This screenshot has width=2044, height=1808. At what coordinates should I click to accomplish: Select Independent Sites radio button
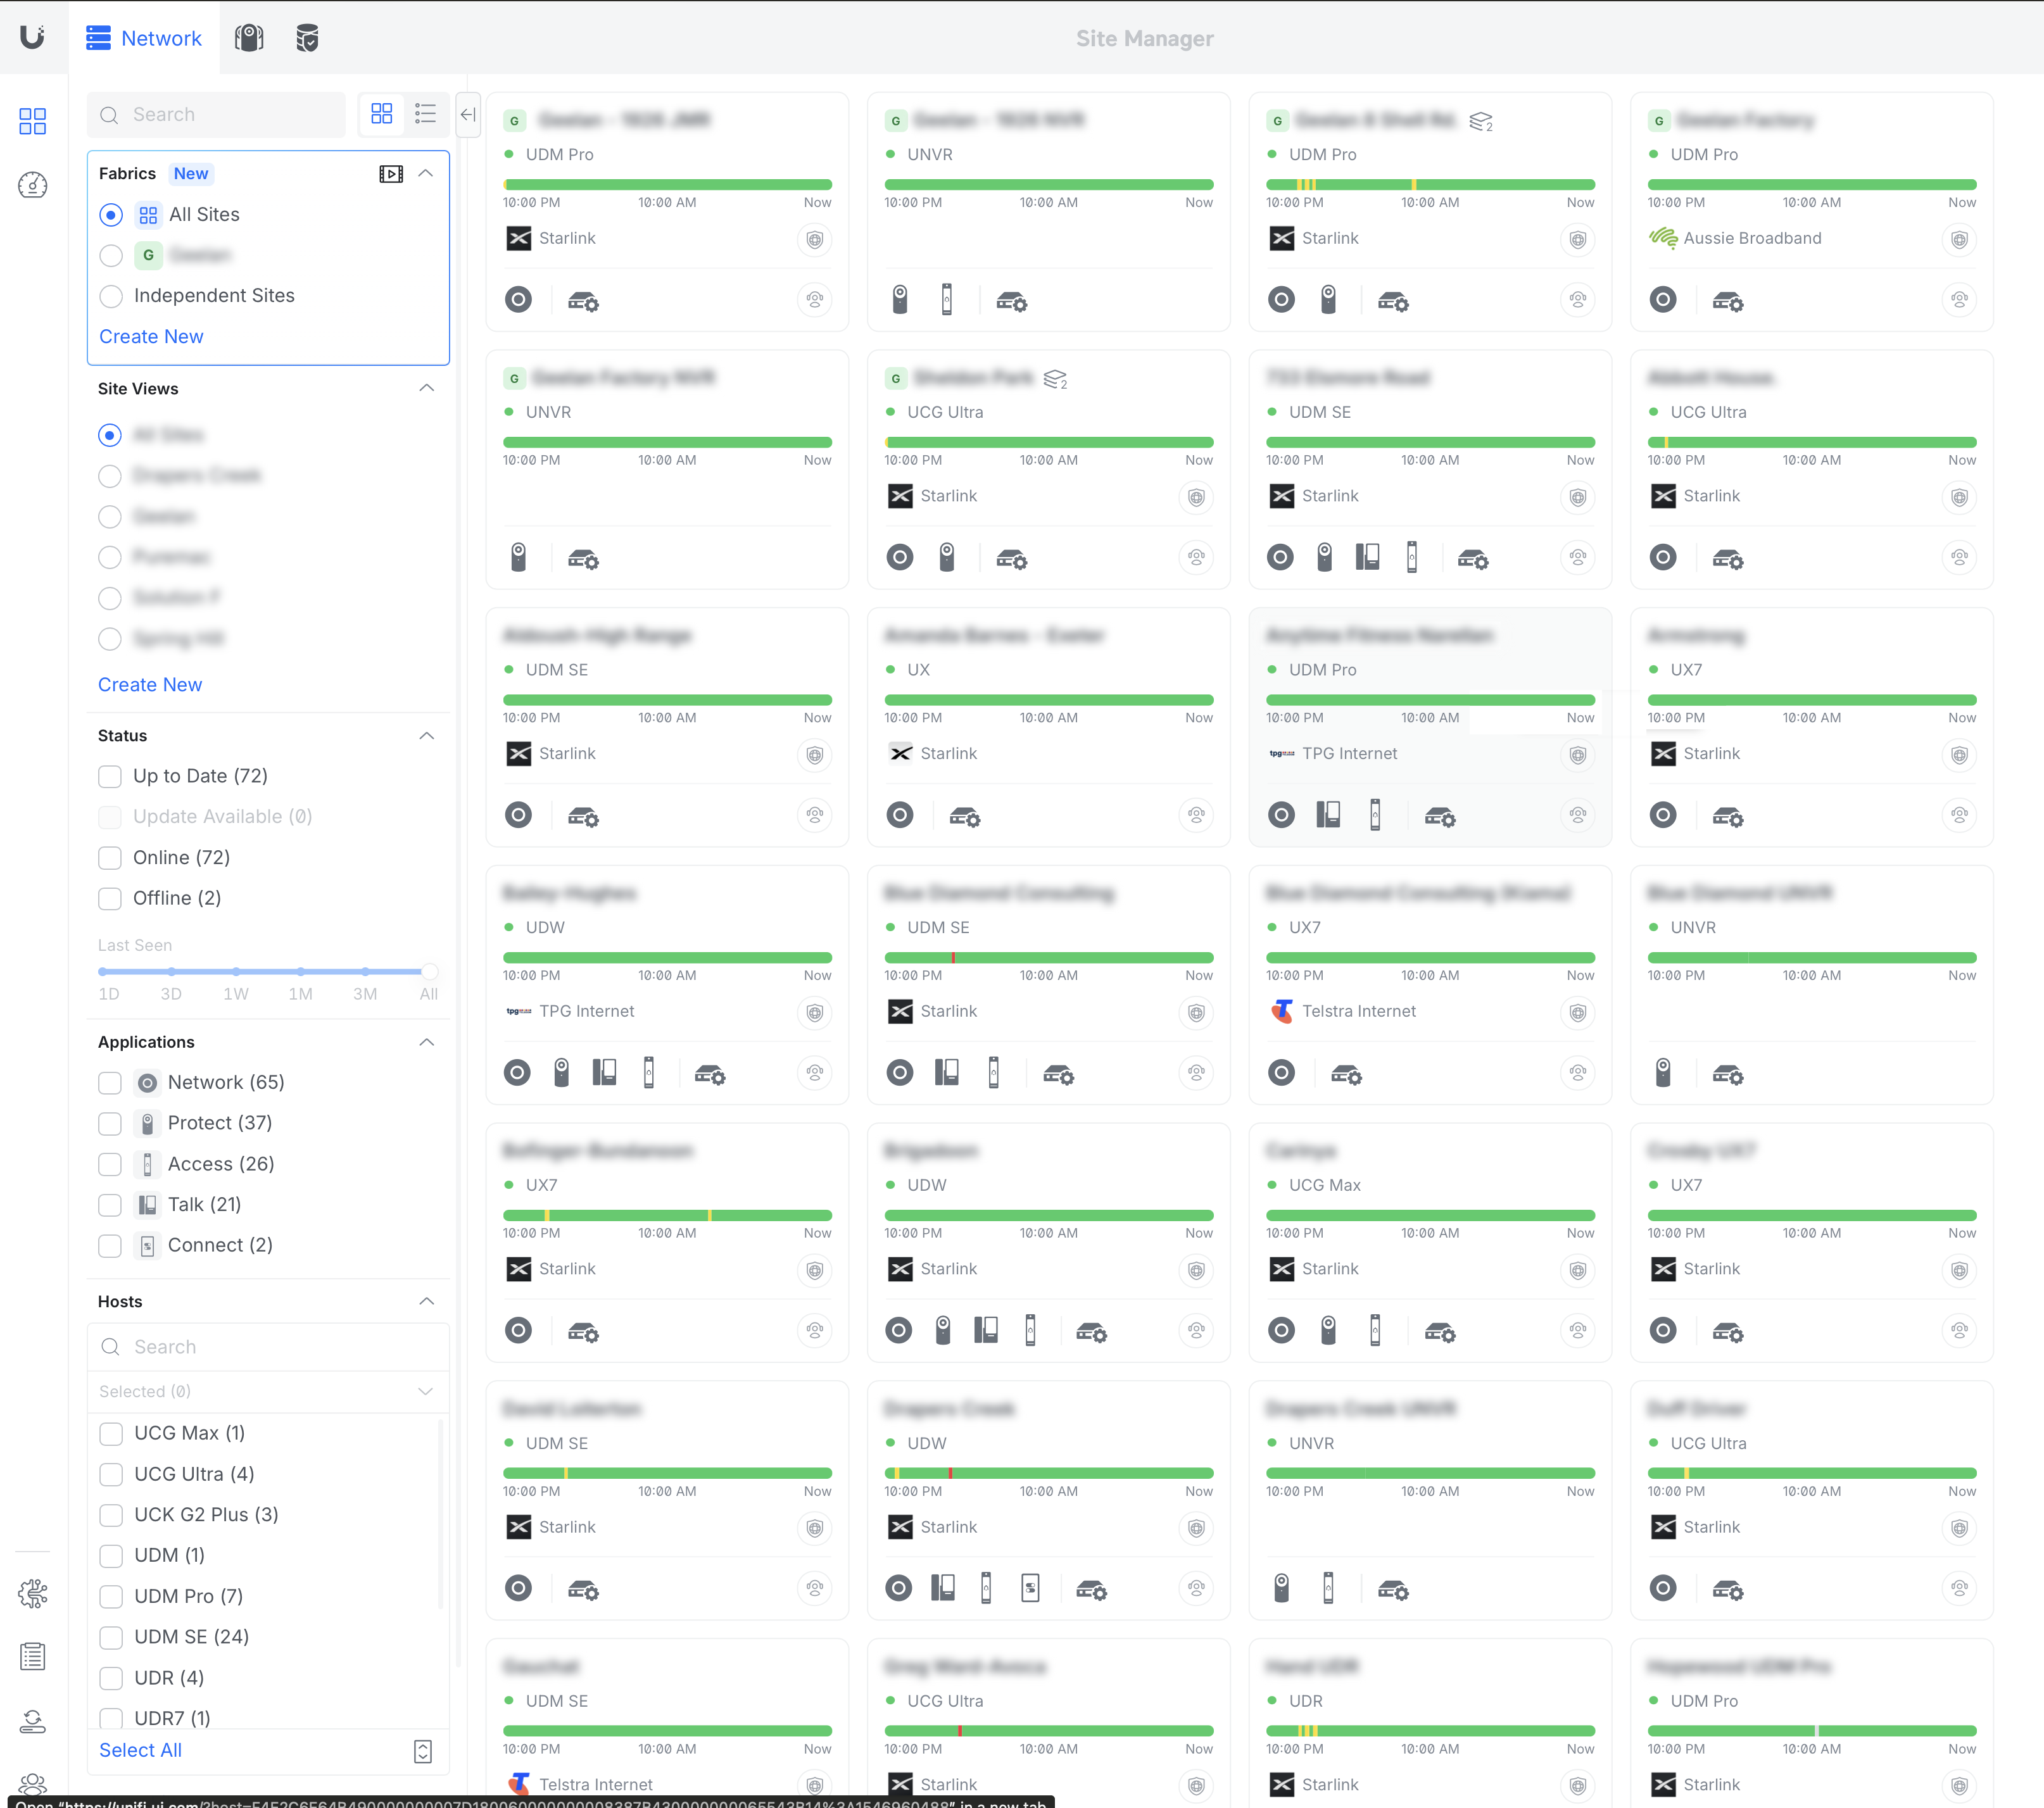point(111,296)
